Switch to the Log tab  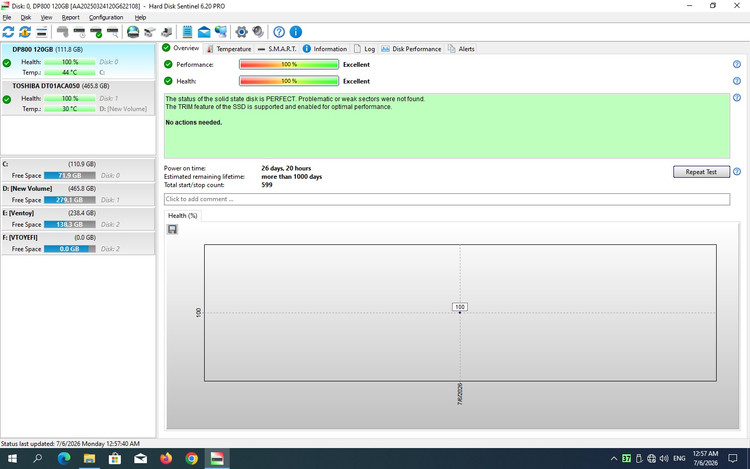[x=364, y=49]
